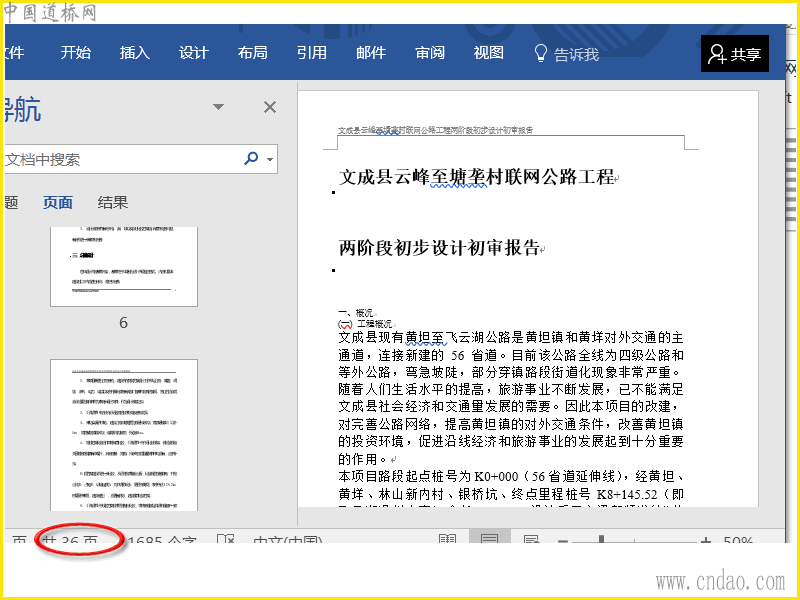
Task: Switch to read mode view icon
Action: coord(447,538)
